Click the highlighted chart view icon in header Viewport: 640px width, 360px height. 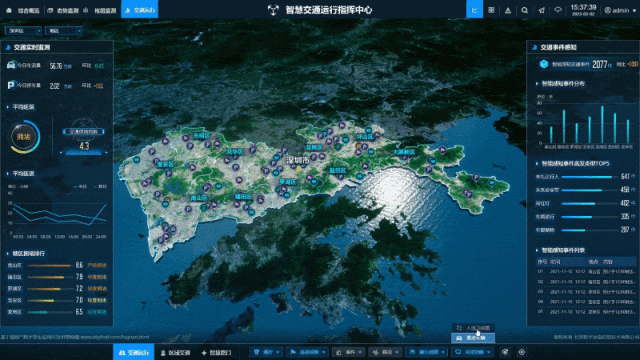[x=474, y=10]
